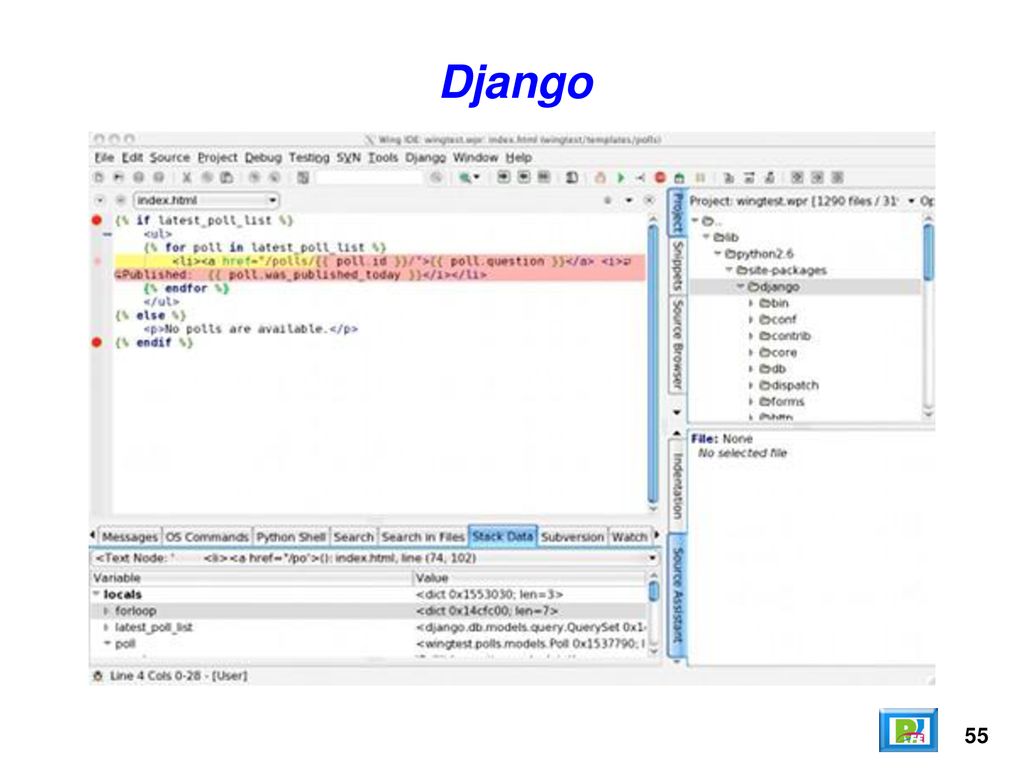
Task: Click the New File toolbar icon
Action: coord(99,178)
